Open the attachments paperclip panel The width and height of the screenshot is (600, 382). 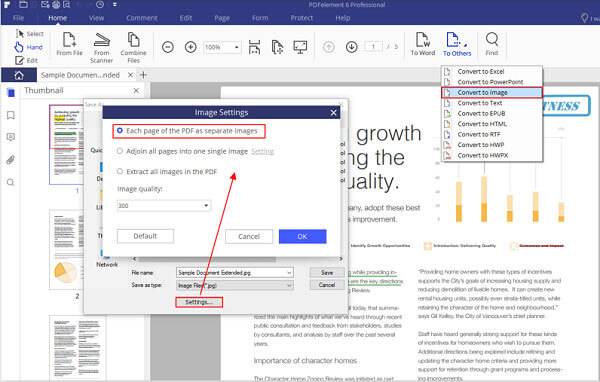11,160
